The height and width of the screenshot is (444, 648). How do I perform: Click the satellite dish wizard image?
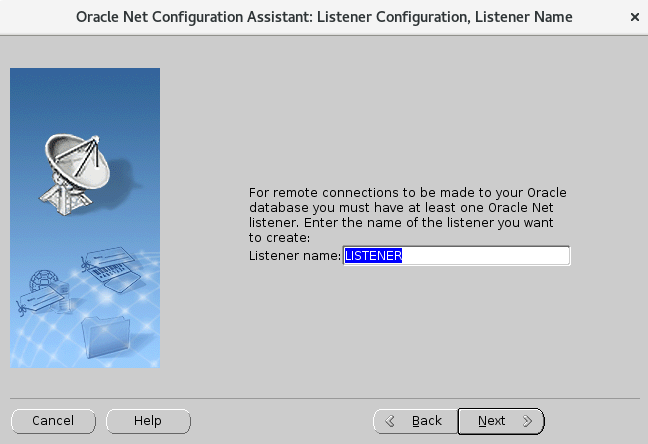pyautogui.click(x=85, y=218)
